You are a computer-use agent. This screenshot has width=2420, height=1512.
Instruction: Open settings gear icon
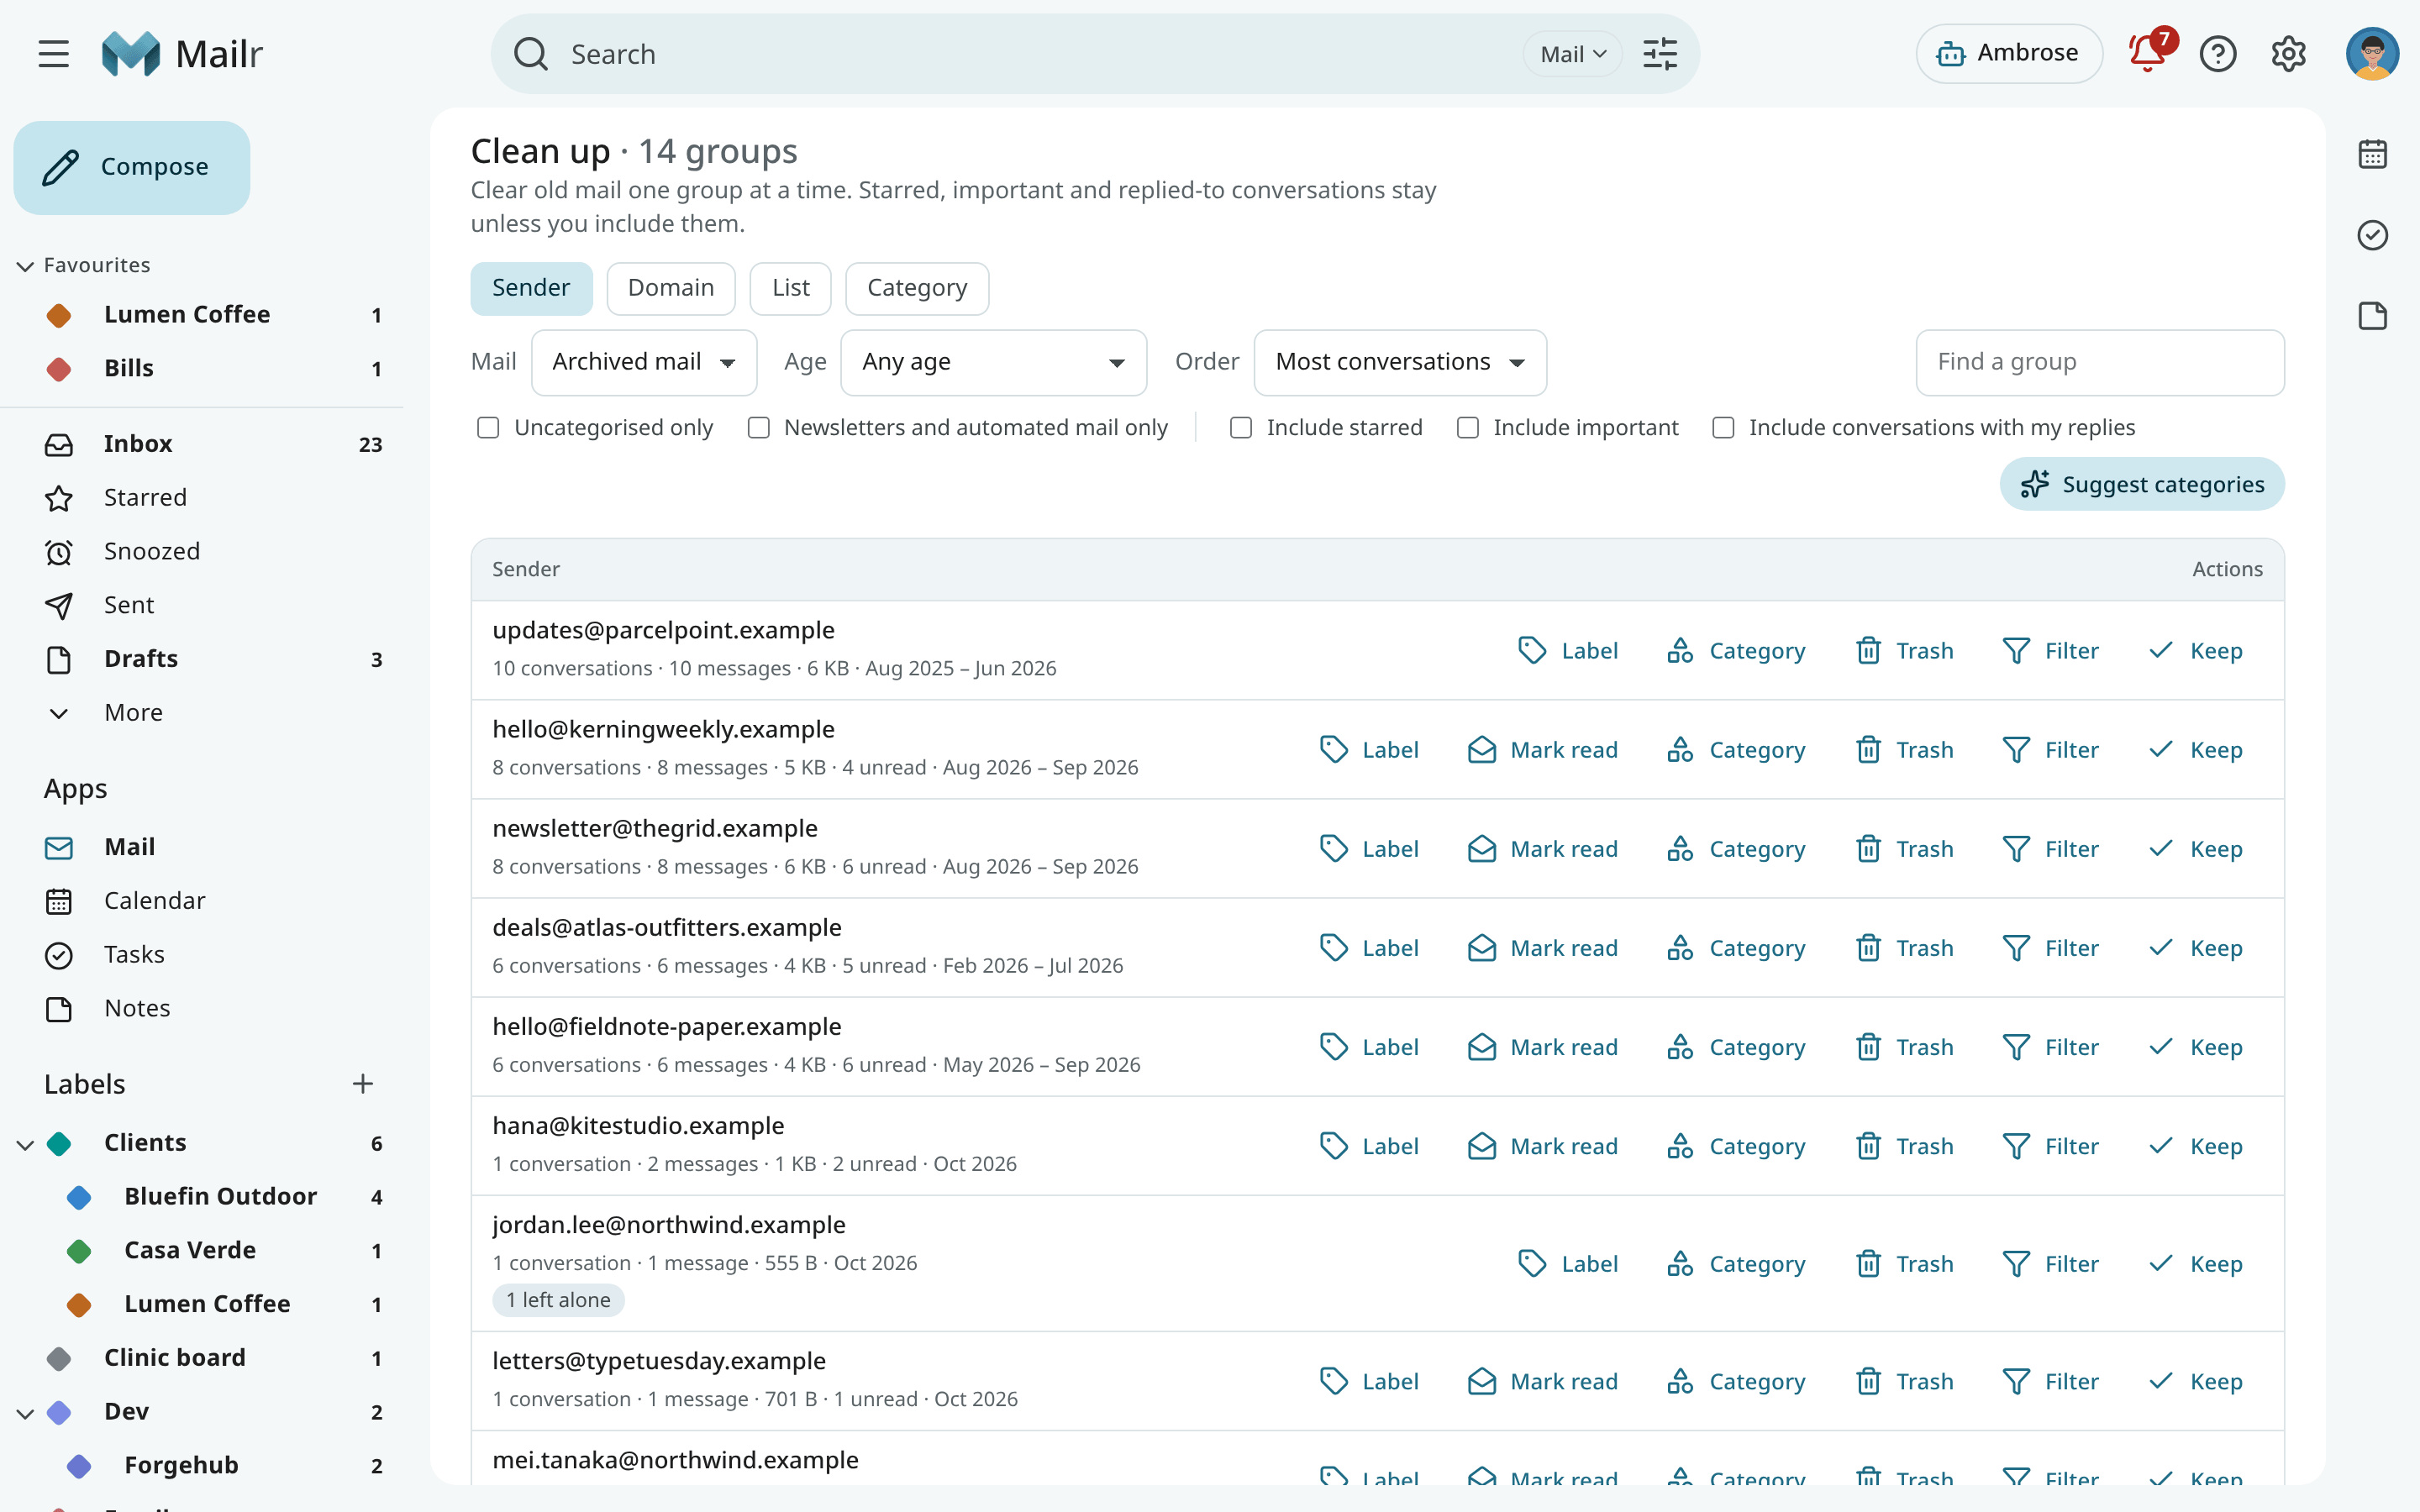2288,54
